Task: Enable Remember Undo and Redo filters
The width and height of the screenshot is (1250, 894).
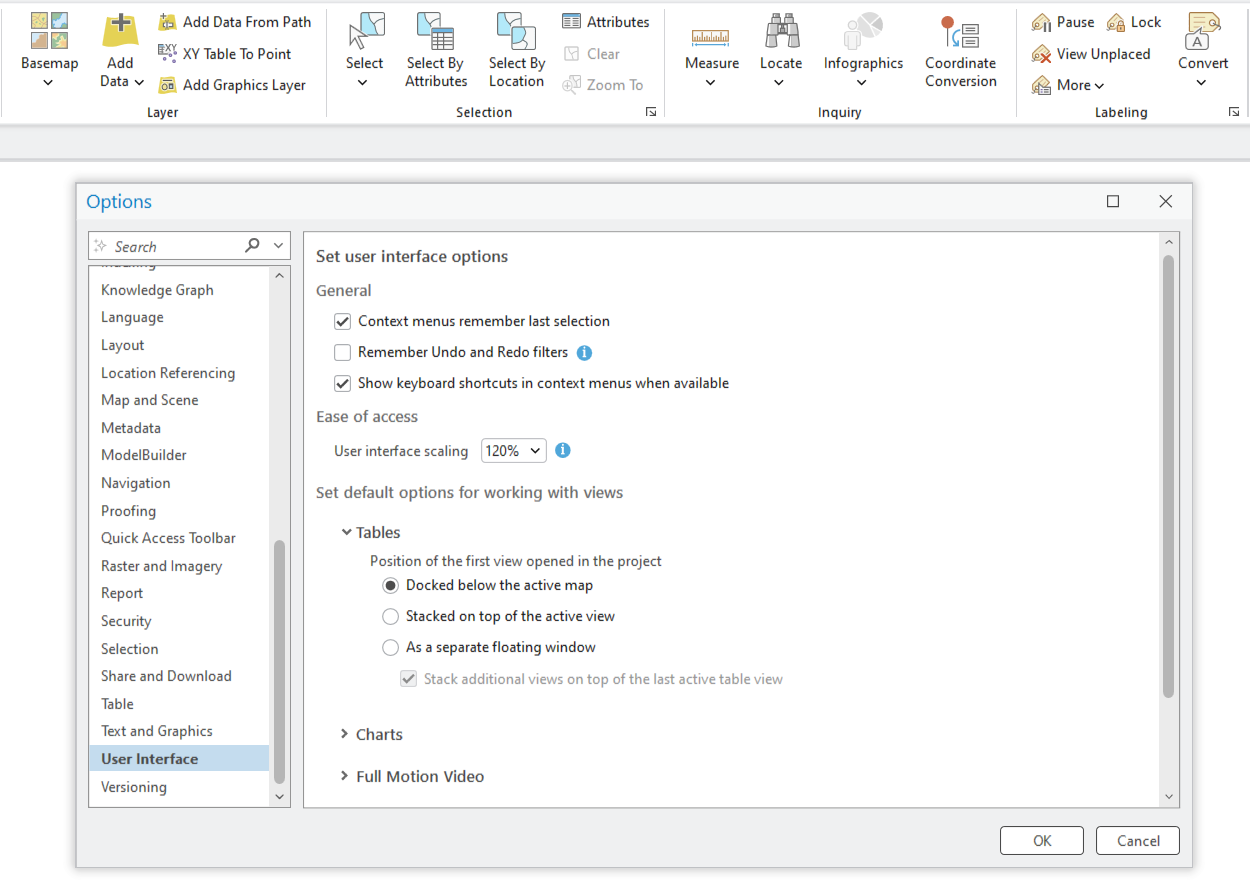Action: (342, 352)
